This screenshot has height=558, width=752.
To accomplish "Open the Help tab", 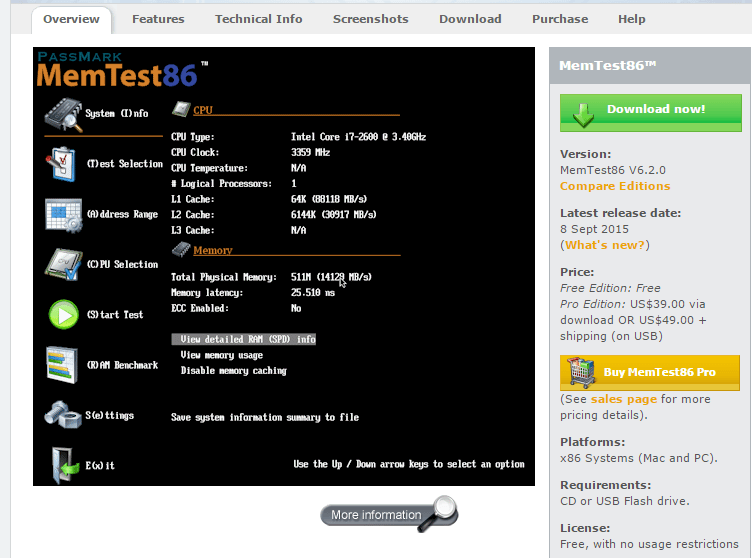I will pyautogui.click(x=632, y=19).
